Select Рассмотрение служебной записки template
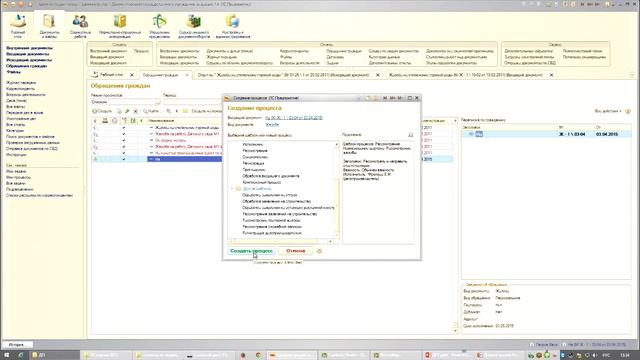 (272, 227)
